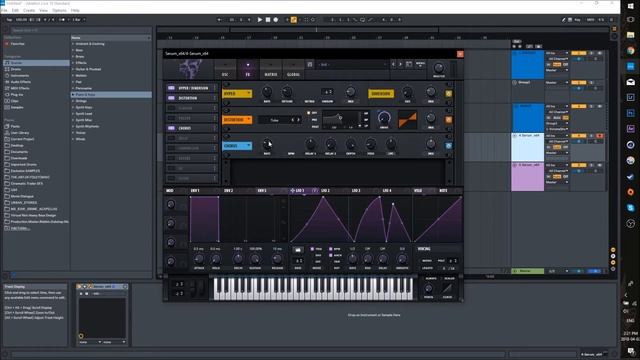This screenshot has width=640, height=360.
Task: Open the Instruments browser category
Action: [x=20, y=76]
